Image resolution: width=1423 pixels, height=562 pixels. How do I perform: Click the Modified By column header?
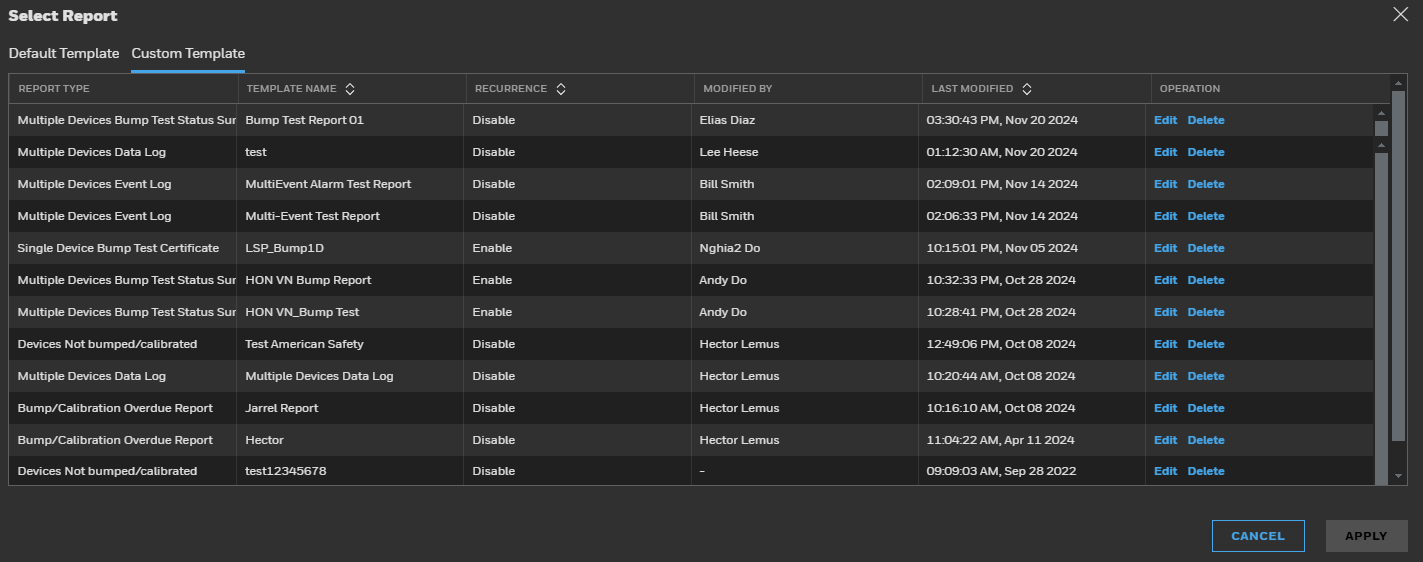point(738,89)
